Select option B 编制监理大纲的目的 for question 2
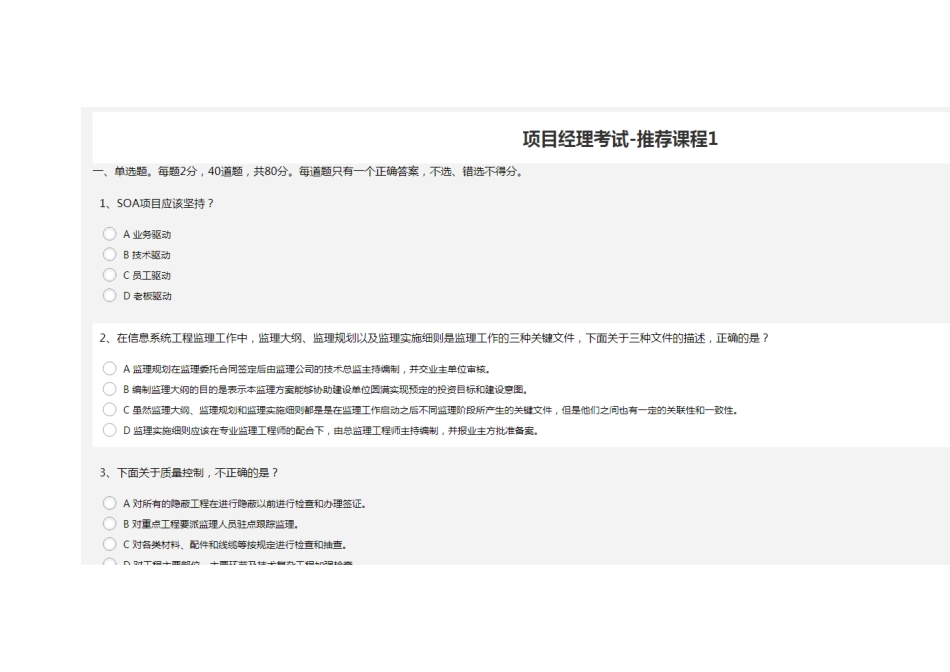Viewport: 950px width, 672px height. [x=110, y=389]
